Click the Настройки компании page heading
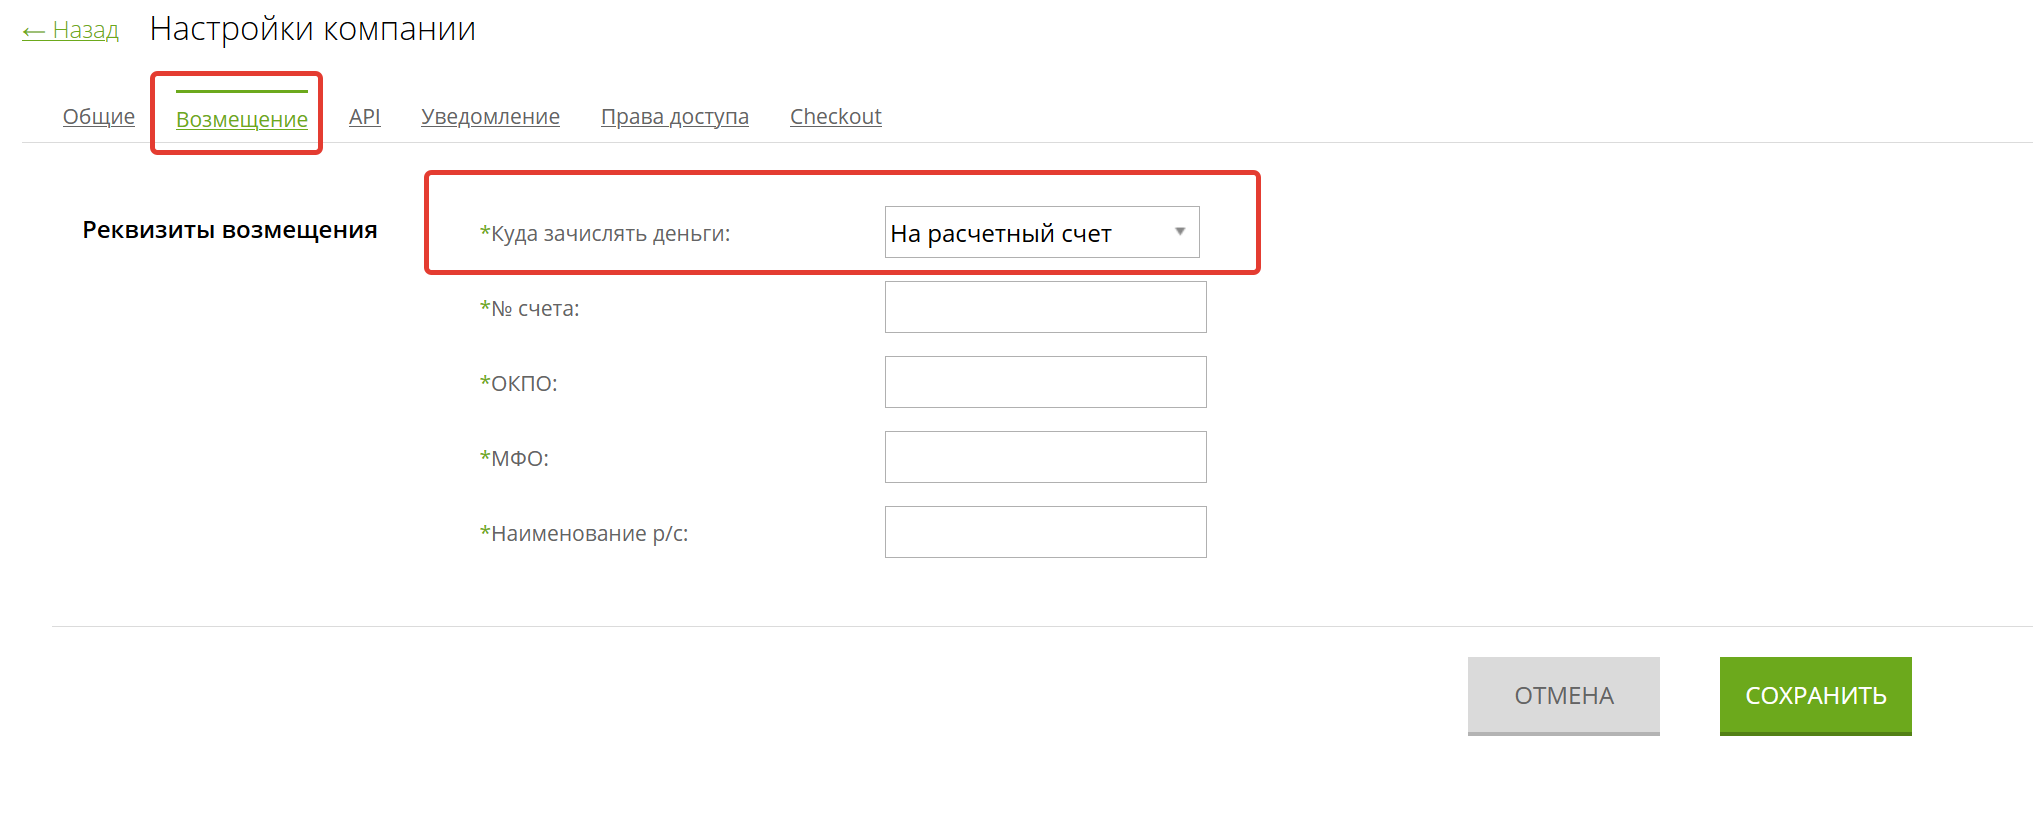This screenshot has width=2033, height=826. [x=313, y=29]
